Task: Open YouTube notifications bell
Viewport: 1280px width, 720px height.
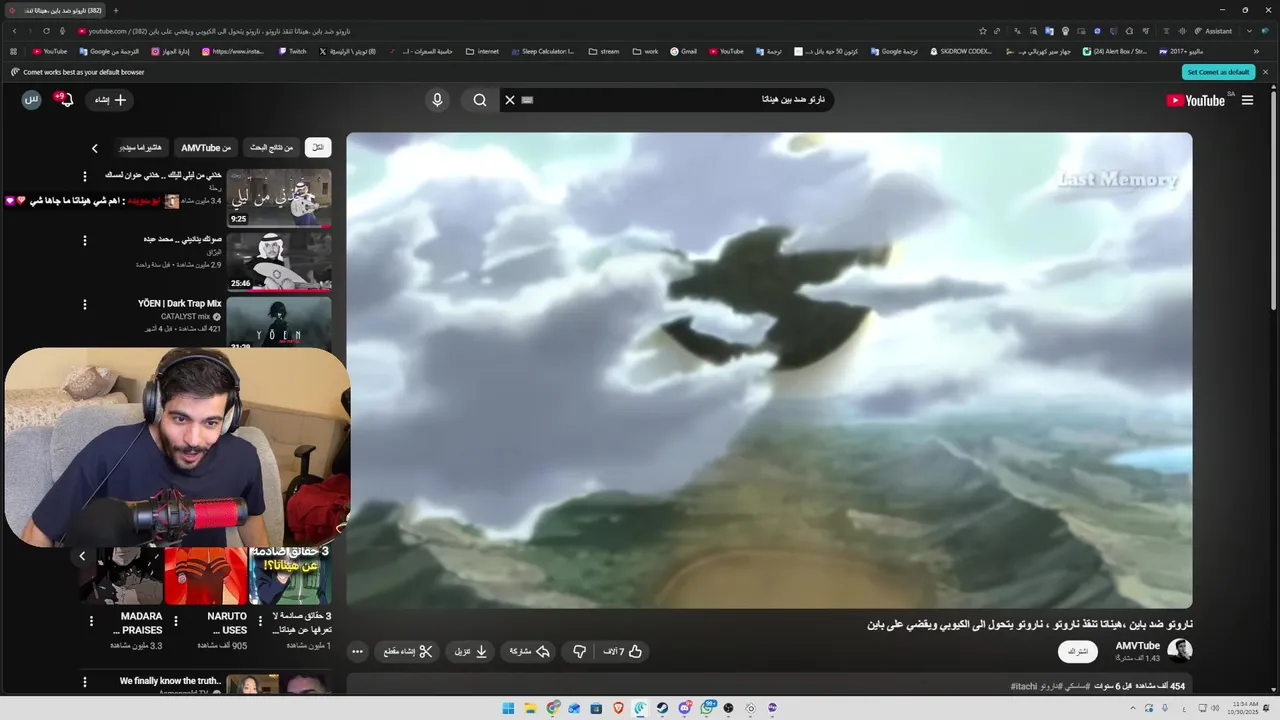Action: (x=66, y=100)
